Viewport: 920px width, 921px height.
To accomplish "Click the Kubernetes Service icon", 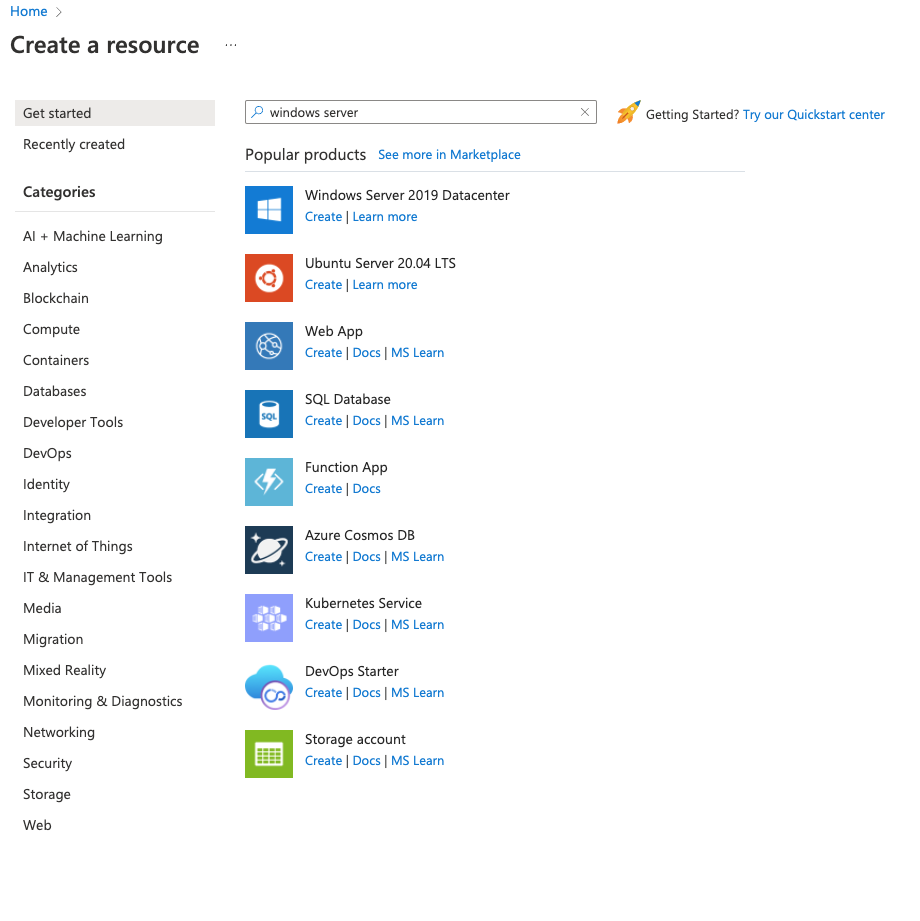I will 269,618.
